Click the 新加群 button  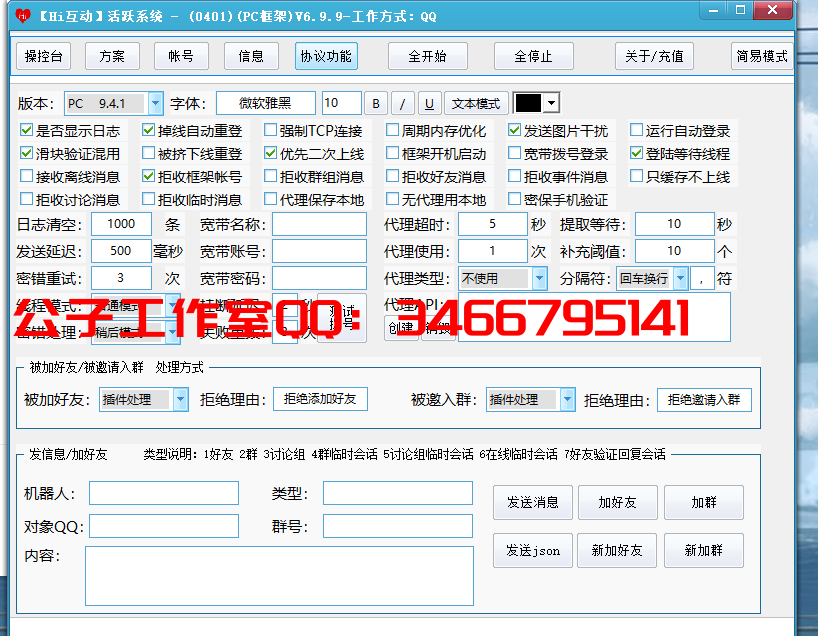[x=704, y=550]
